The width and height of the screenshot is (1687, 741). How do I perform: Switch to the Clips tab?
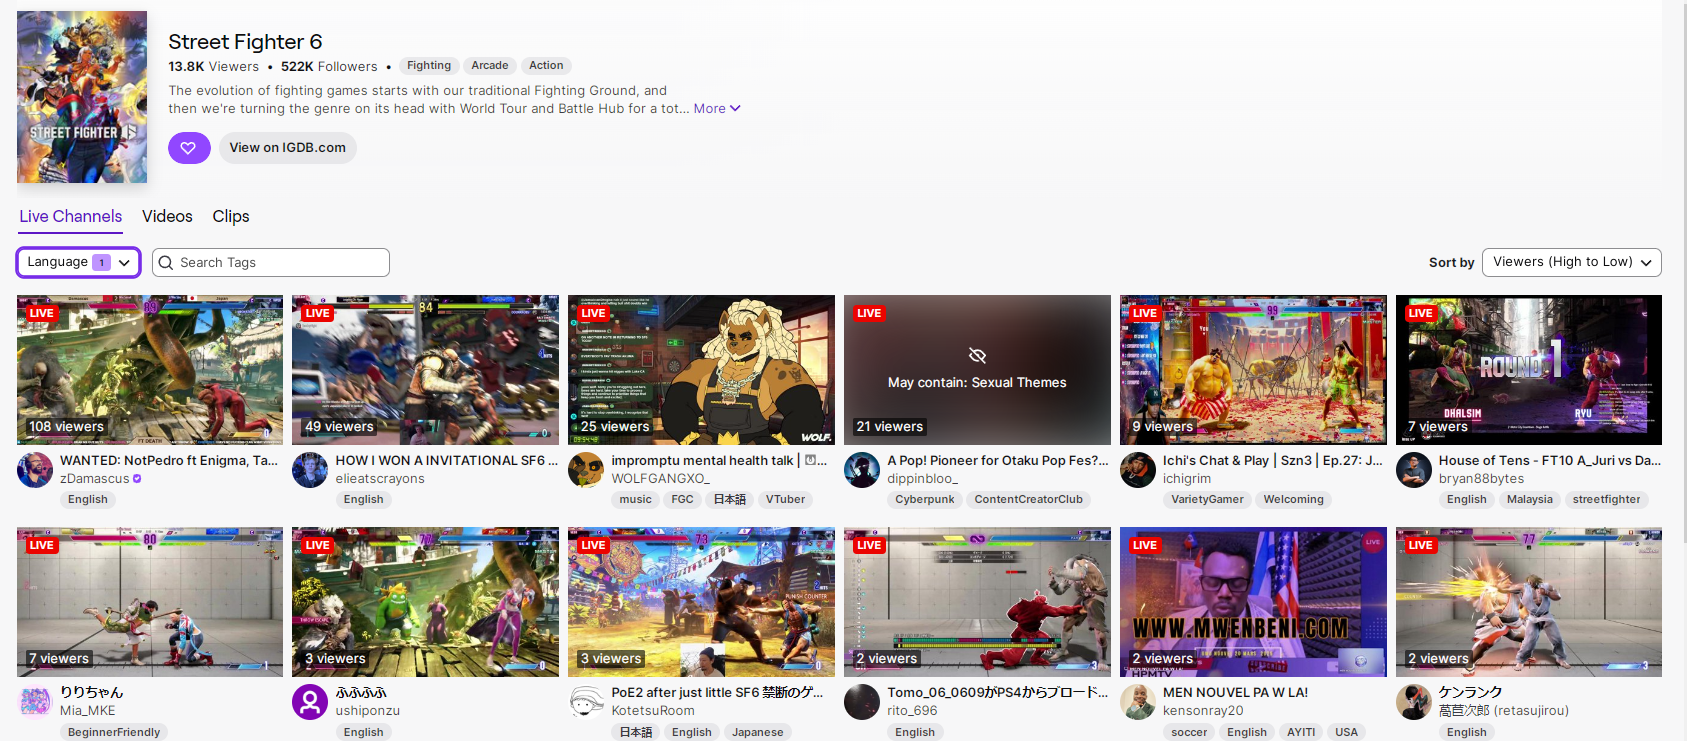coord(231,217)
